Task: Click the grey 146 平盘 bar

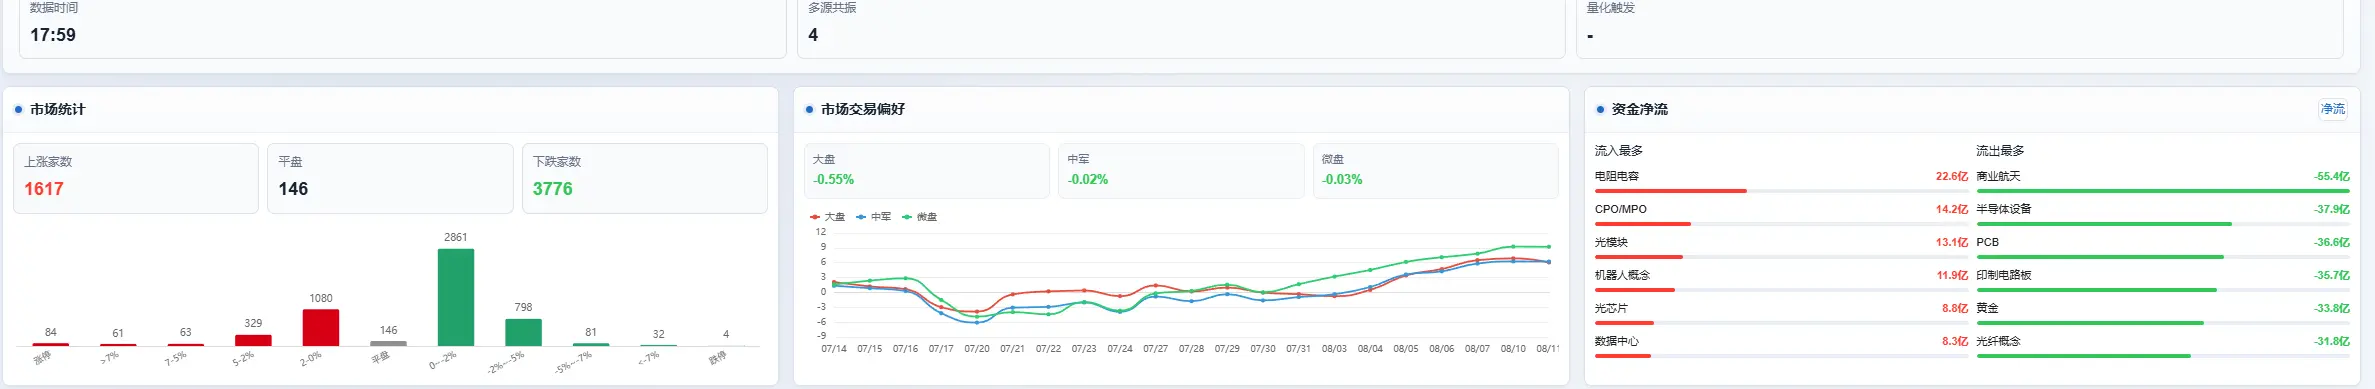Action: pyautogui.click(x=388, y=343)
